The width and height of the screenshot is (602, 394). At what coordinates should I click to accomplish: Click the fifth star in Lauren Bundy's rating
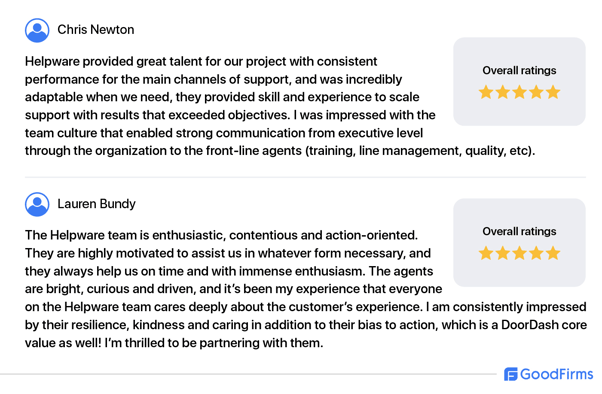[x=553, y=253]
